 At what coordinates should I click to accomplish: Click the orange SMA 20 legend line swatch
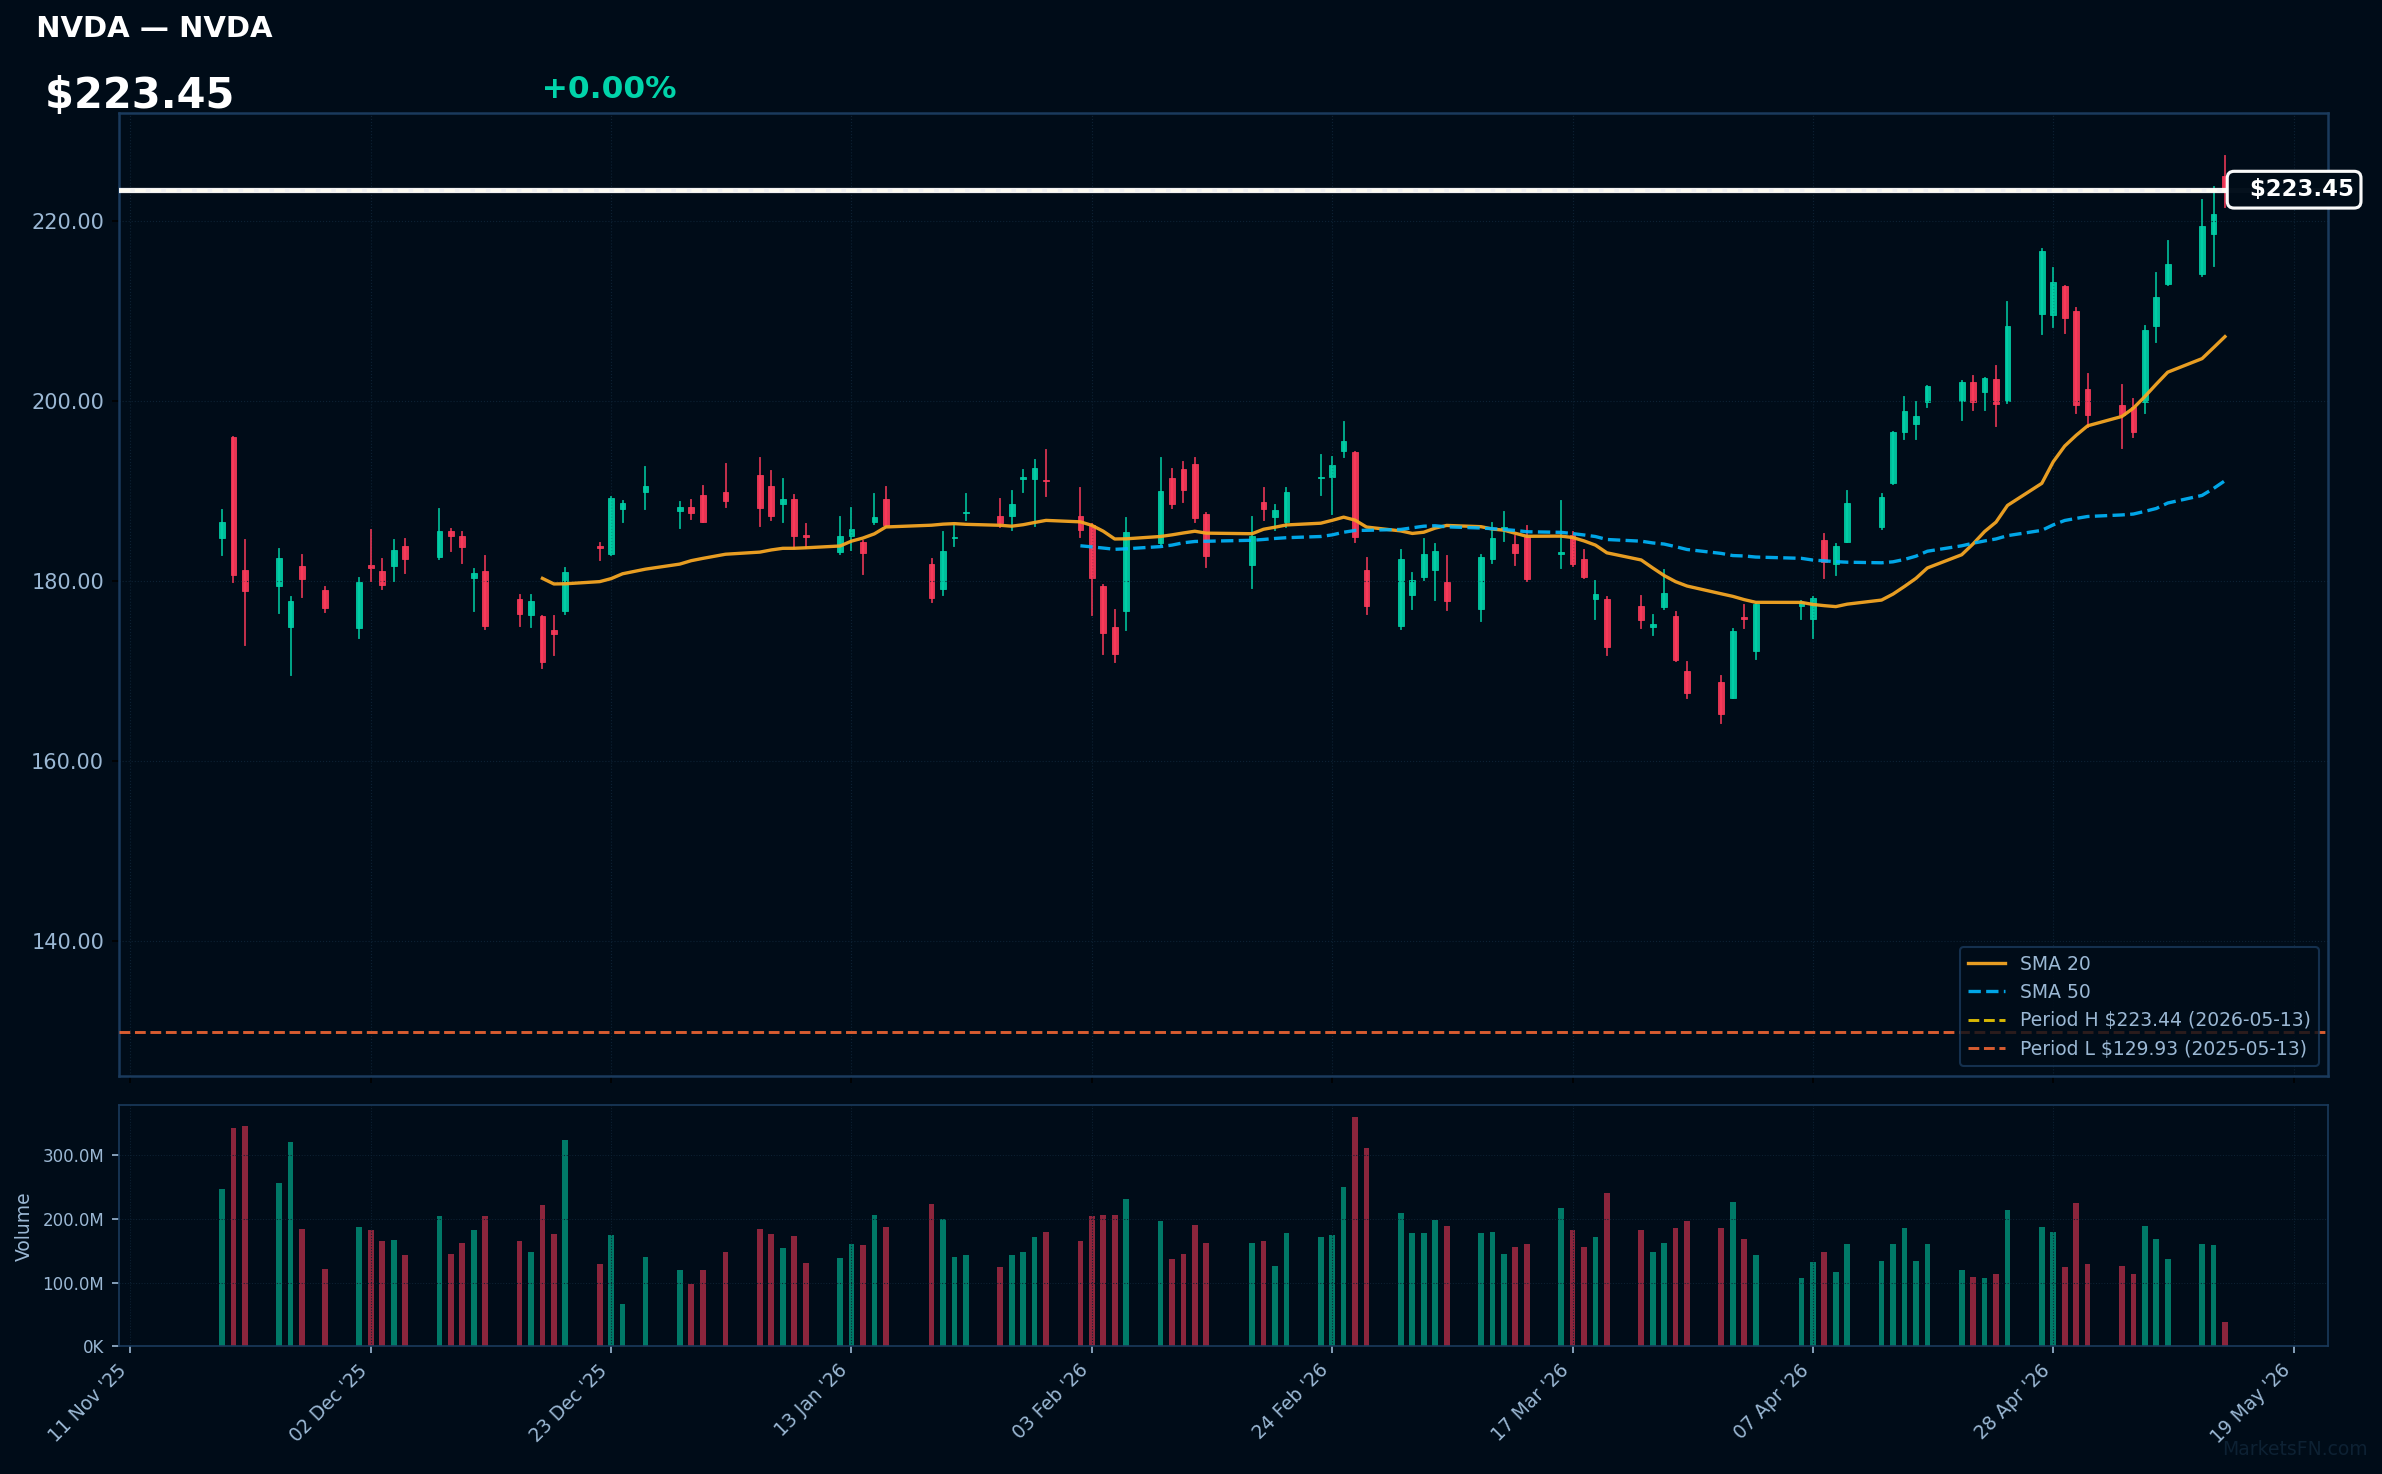point(1986,964)
